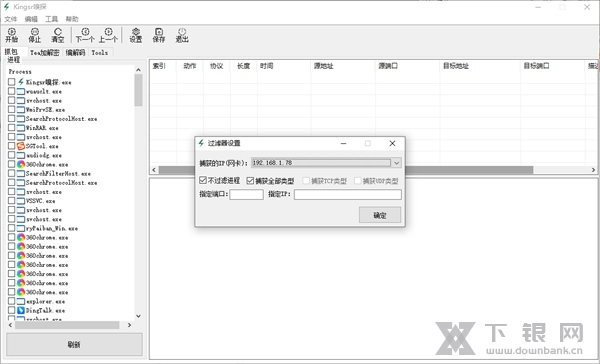
Task: Confirm filter settings with 确定 button
Action: click(380, 215)
